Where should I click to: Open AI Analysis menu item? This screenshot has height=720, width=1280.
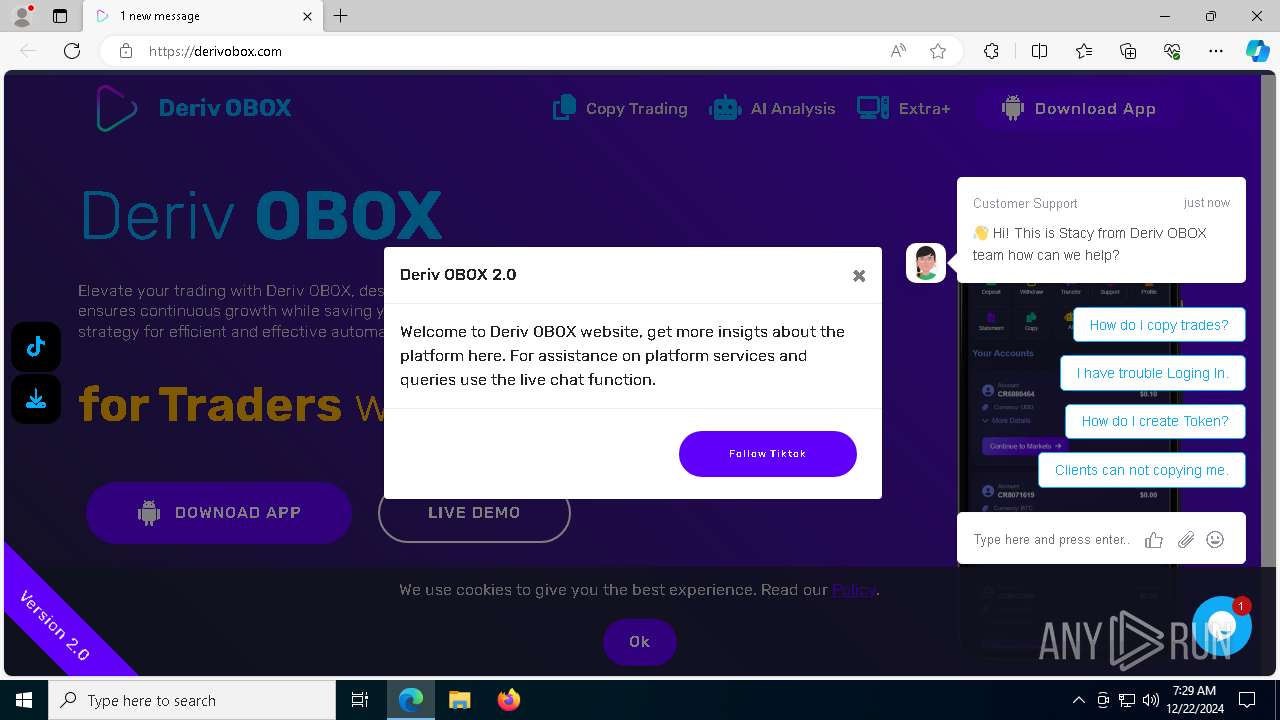(772, 108)
